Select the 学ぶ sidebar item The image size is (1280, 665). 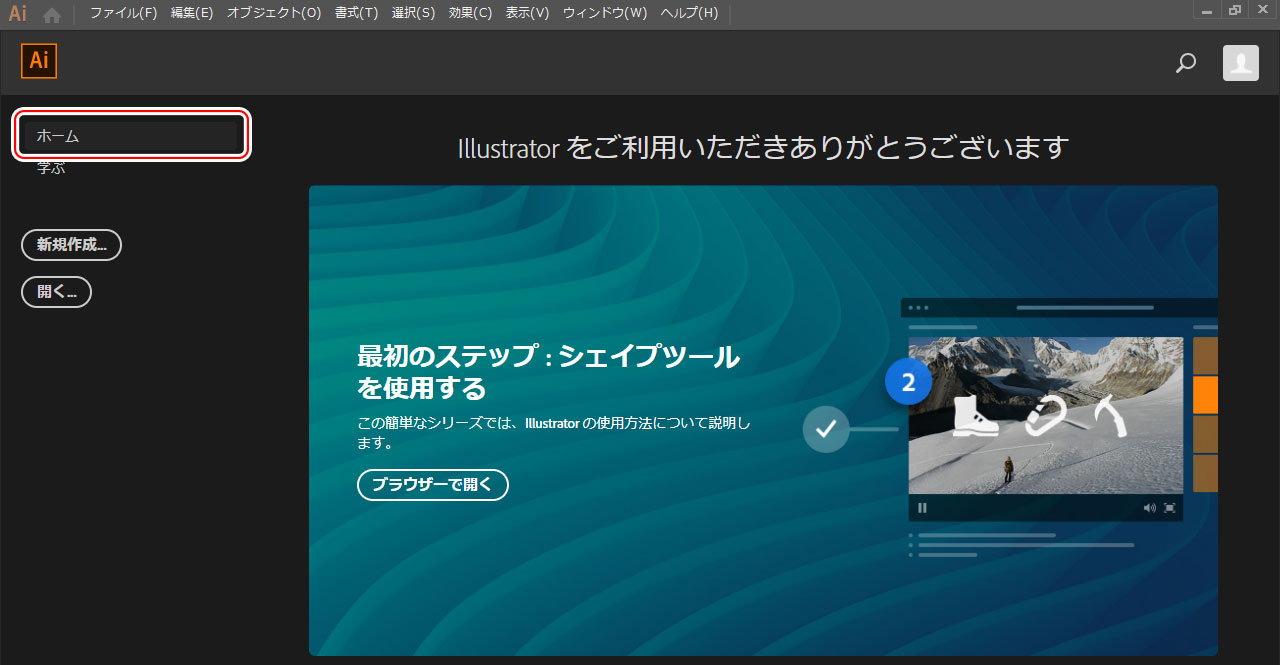(x=51, y=168)
